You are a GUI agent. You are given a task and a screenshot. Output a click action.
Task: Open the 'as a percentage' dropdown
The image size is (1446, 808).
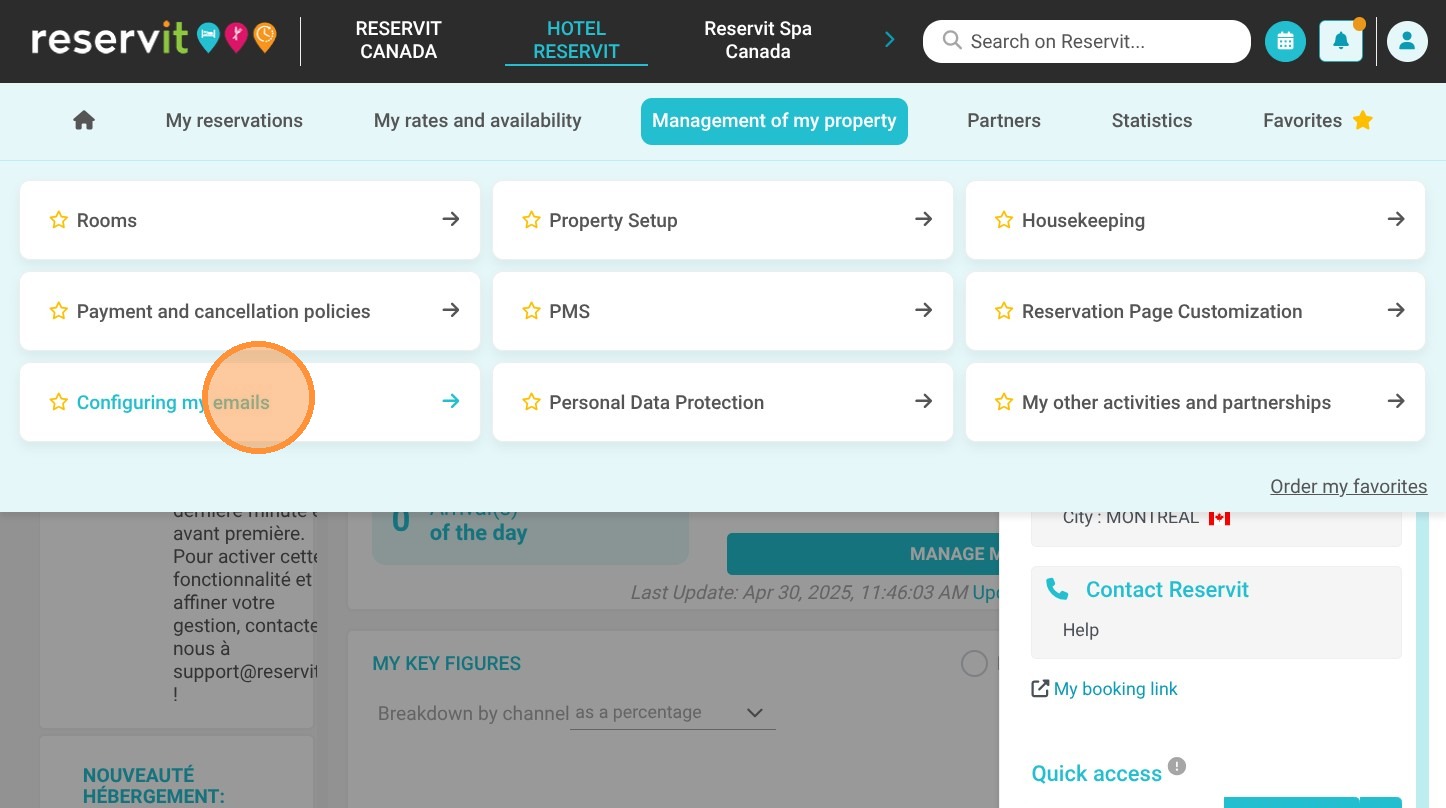click(x=672, y=713)
